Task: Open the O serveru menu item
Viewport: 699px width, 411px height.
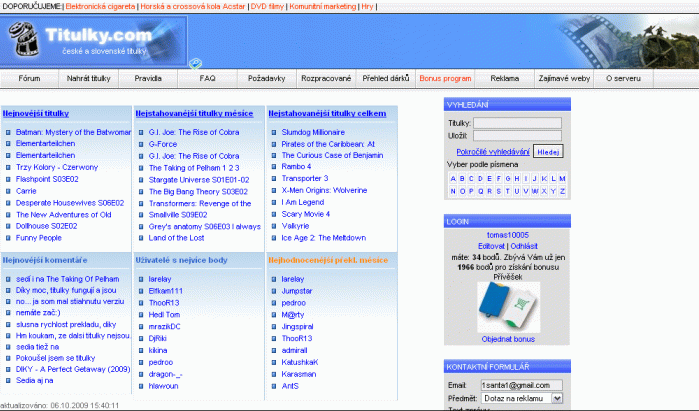Action: click(623, 78)
